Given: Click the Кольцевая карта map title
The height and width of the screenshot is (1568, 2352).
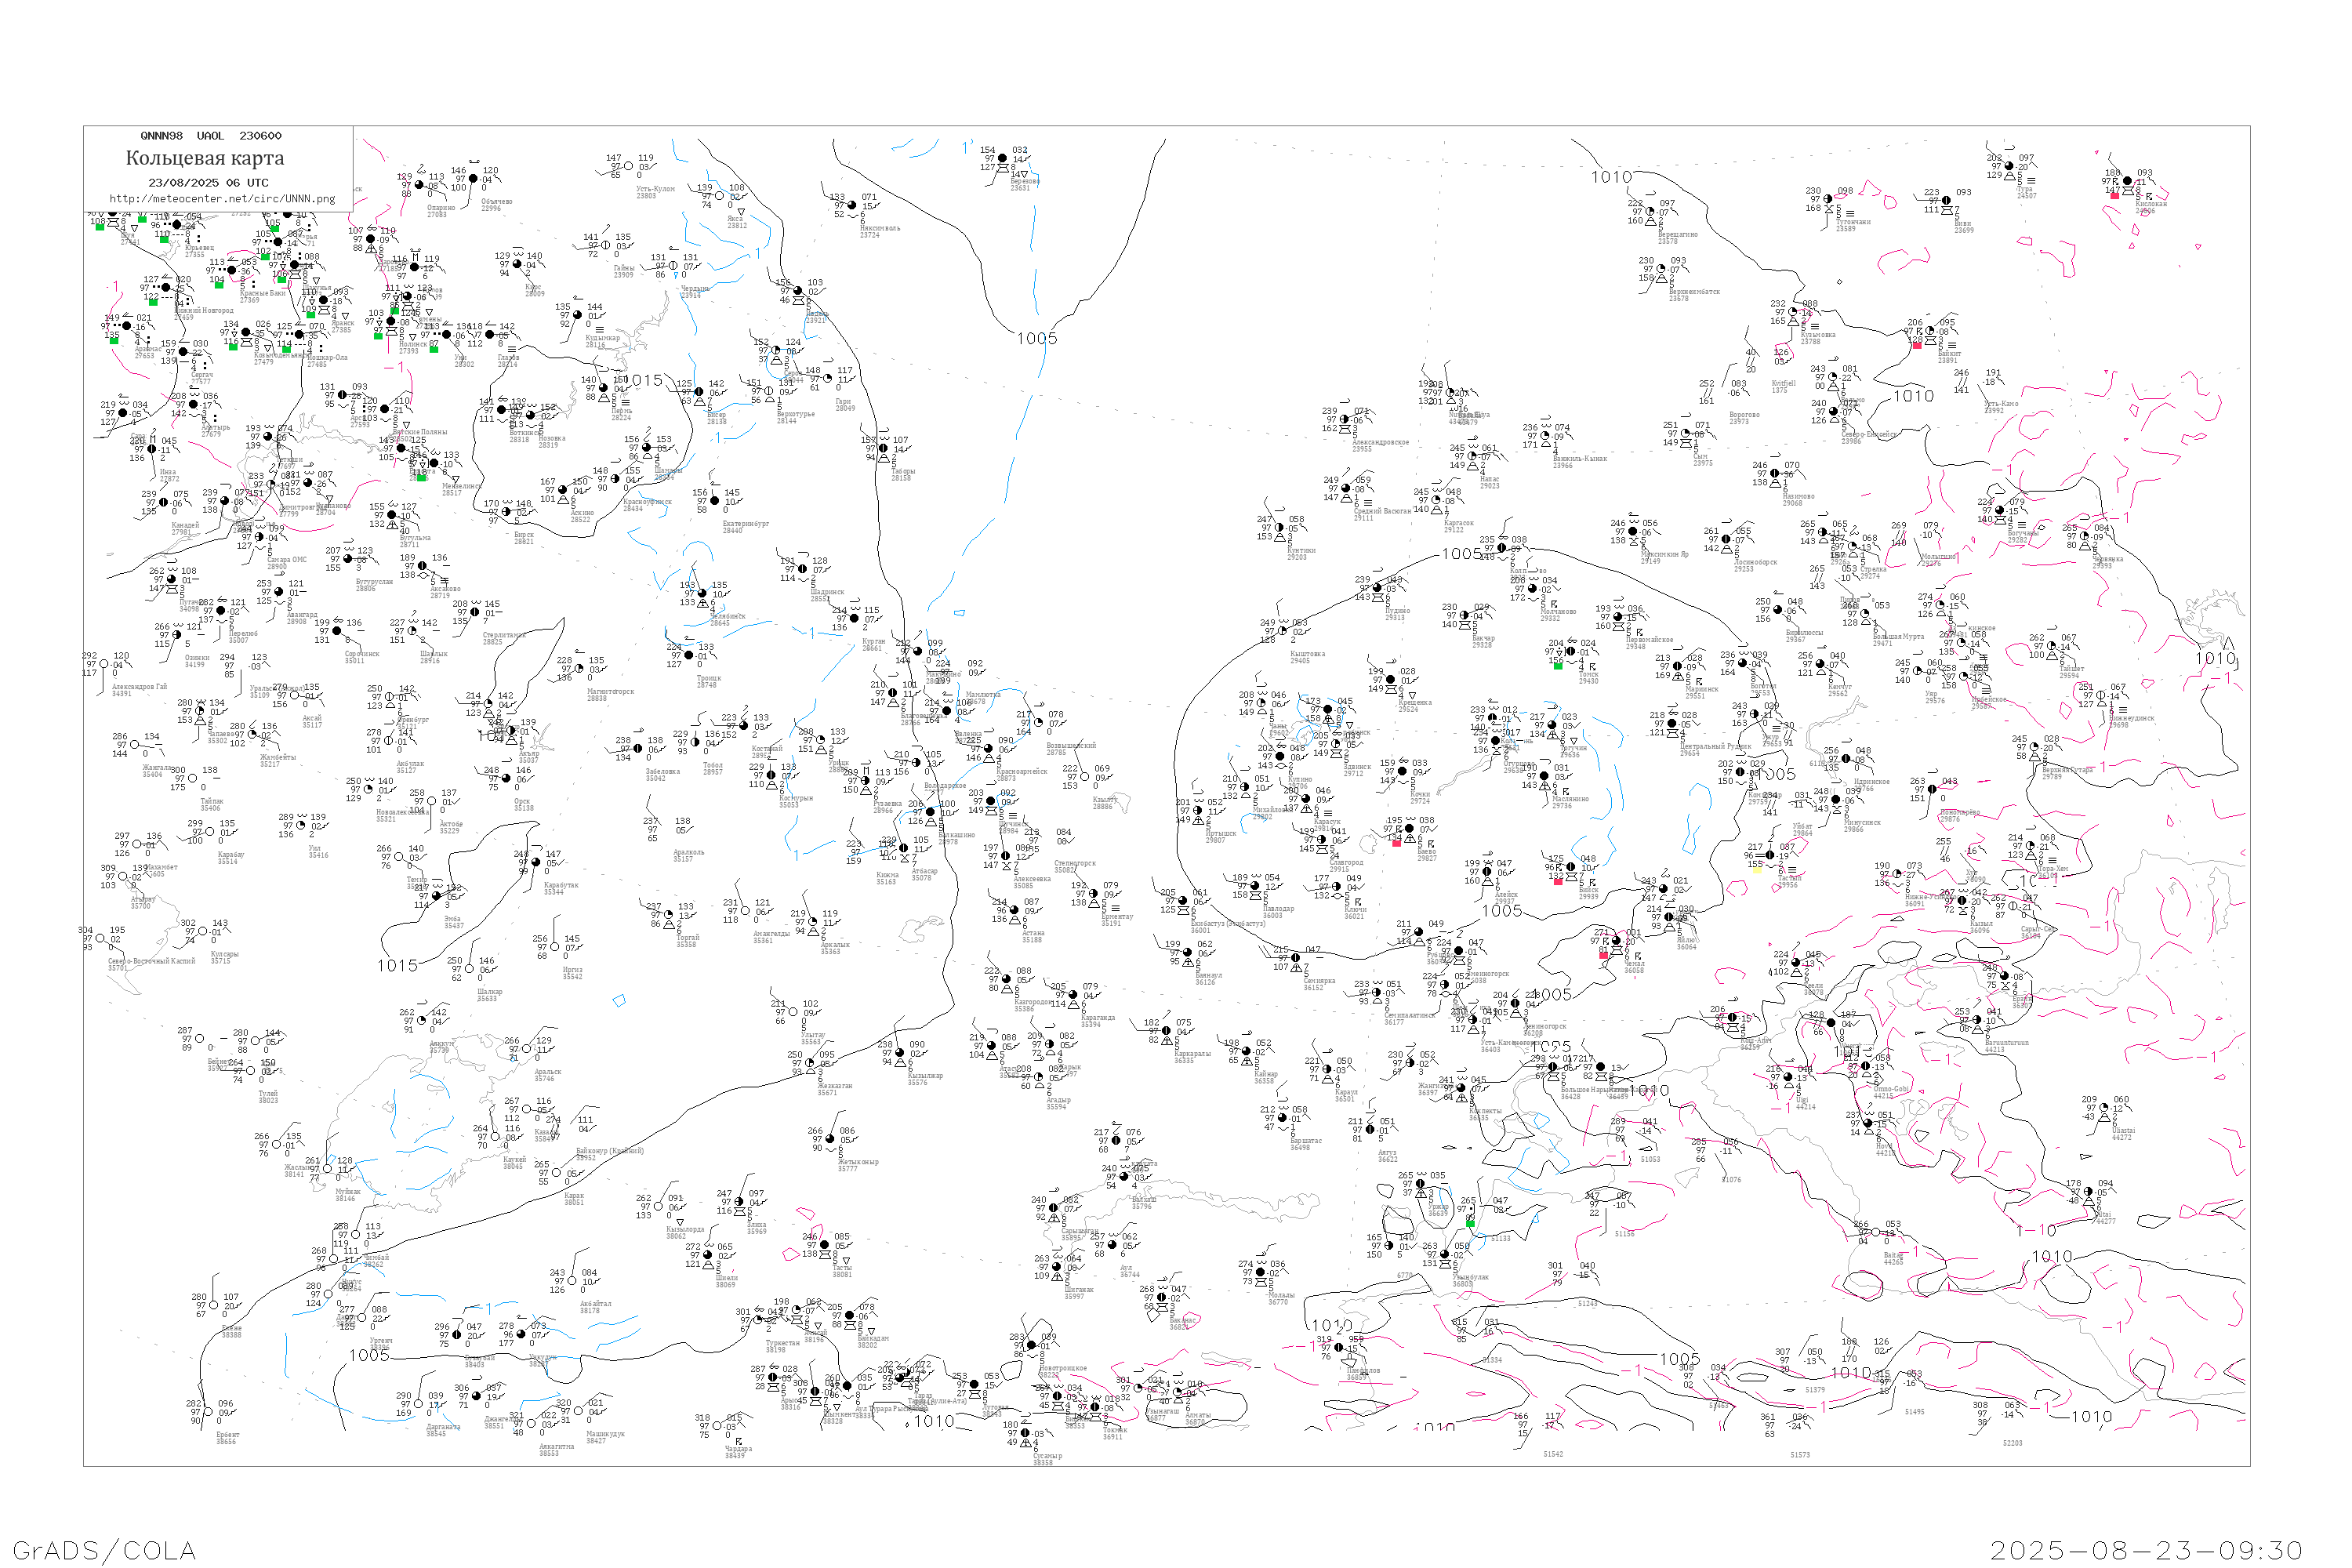Looking at the screenshot, I should pyautogui.click(x=205, y=158).
